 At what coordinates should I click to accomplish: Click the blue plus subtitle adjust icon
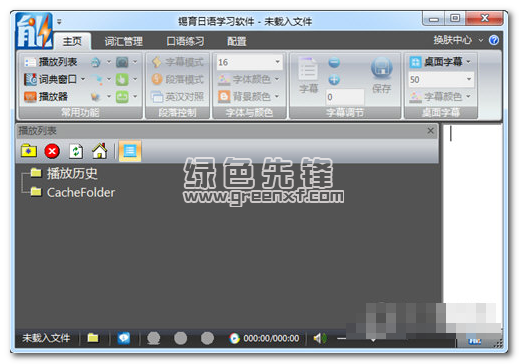click(334, 80)
